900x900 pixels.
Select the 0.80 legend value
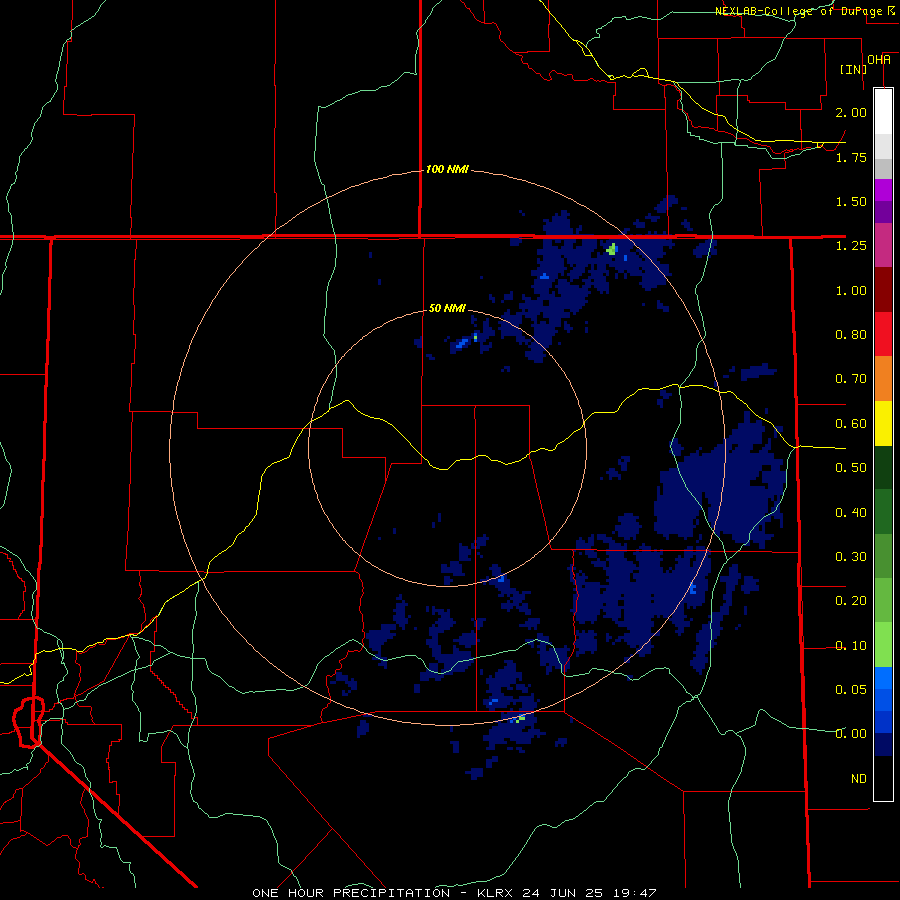[x=851, y=335]
